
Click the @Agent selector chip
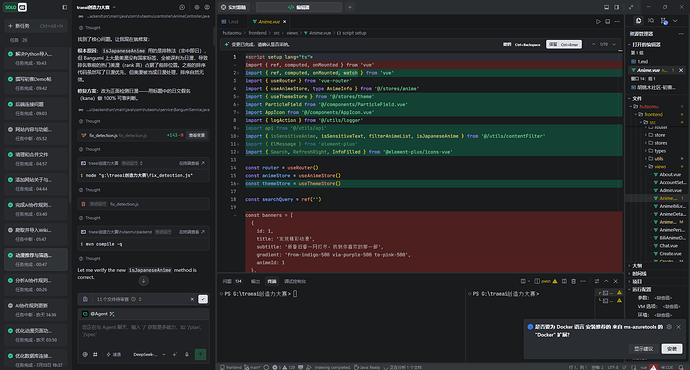pos(99,314)
